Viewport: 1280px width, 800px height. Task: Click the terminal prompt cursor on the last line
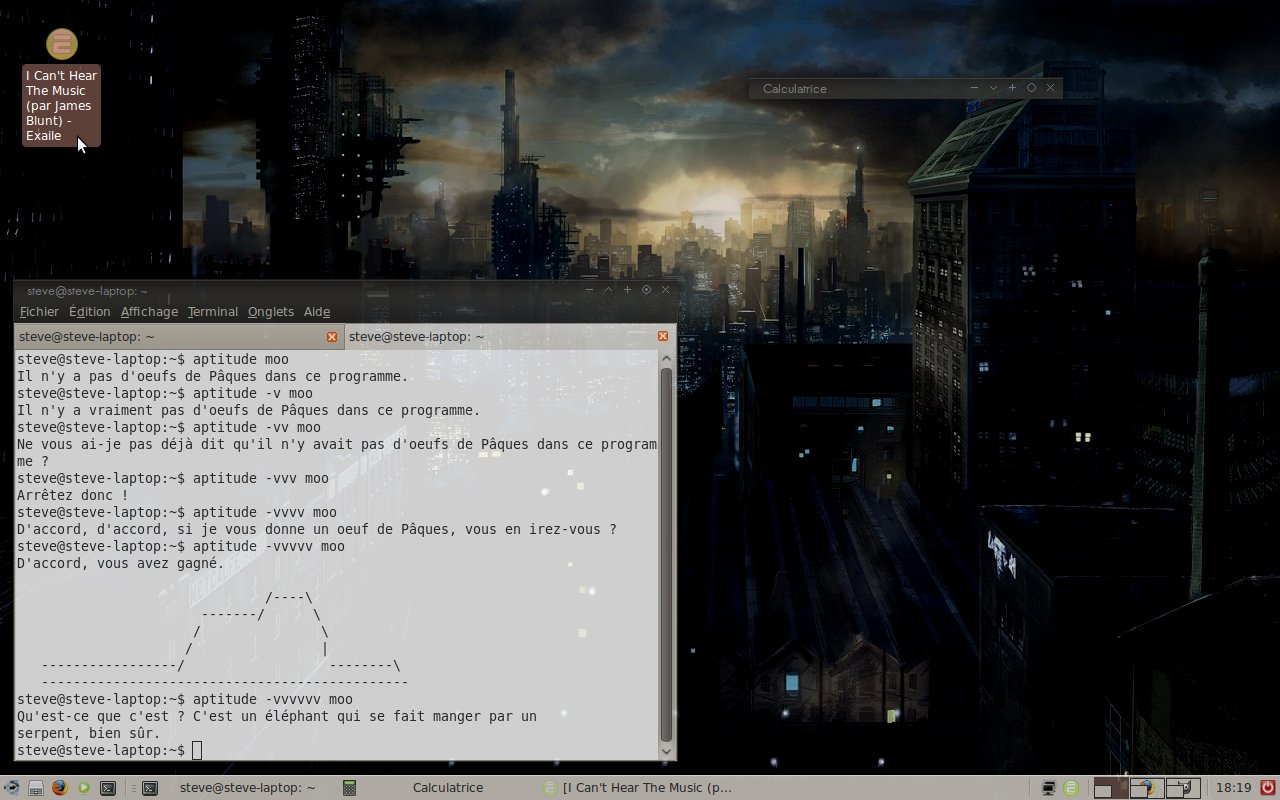pos(197,751)
